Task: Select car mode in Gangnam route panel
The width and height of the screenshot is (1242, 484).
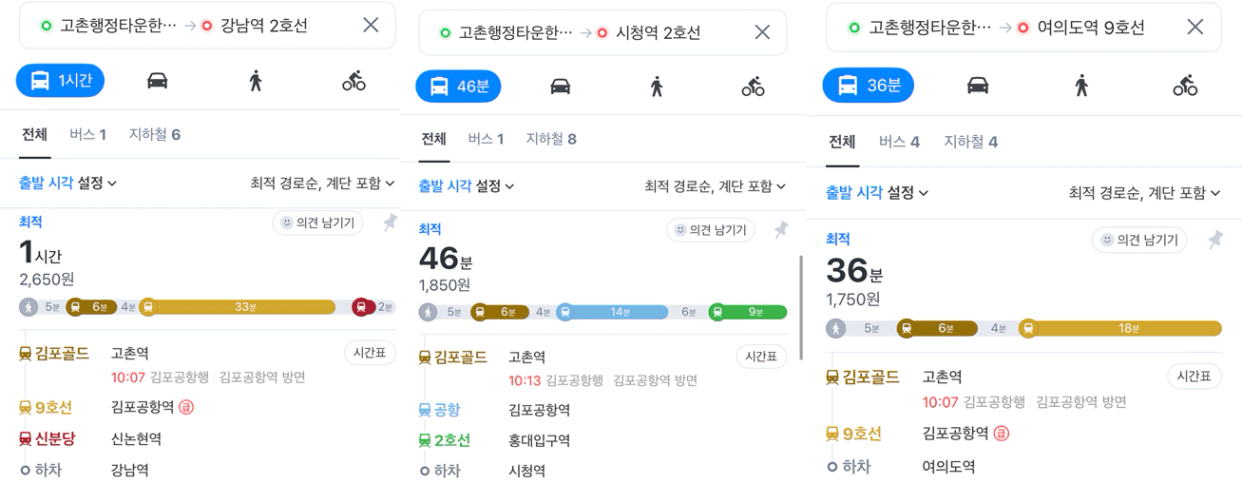Action: [x=157, y=81]
